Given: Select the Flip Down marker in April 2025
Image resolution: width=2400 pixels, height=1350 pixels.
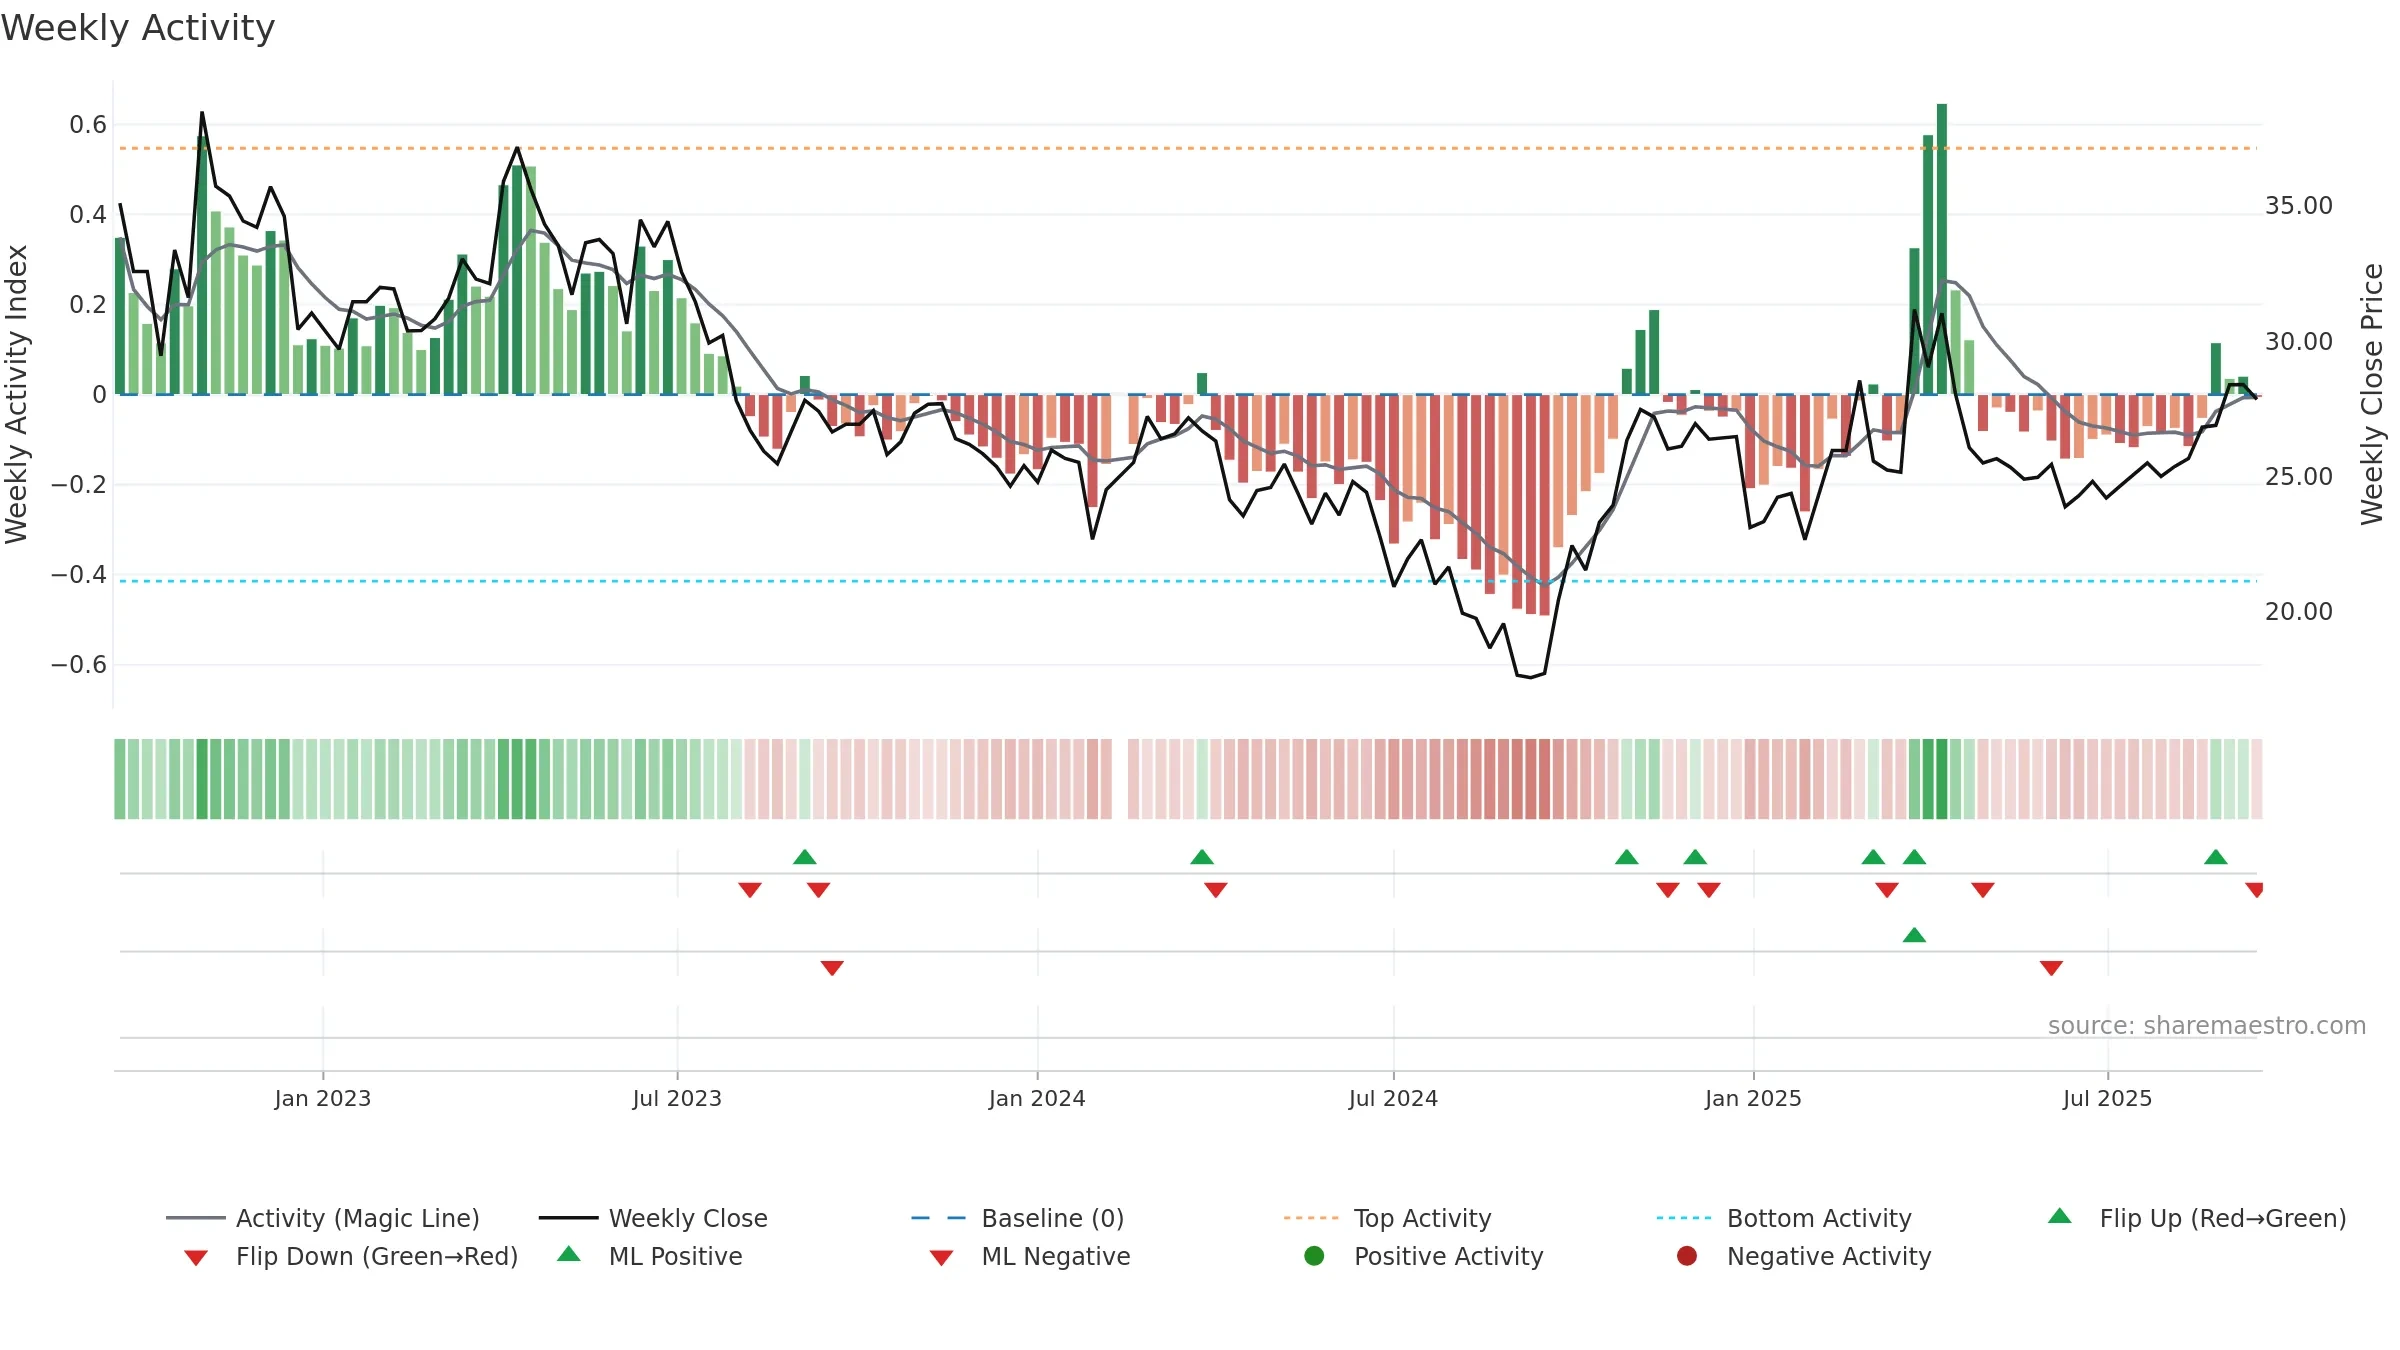Looking at the screenshot, I should click(x=1983, y=890).
